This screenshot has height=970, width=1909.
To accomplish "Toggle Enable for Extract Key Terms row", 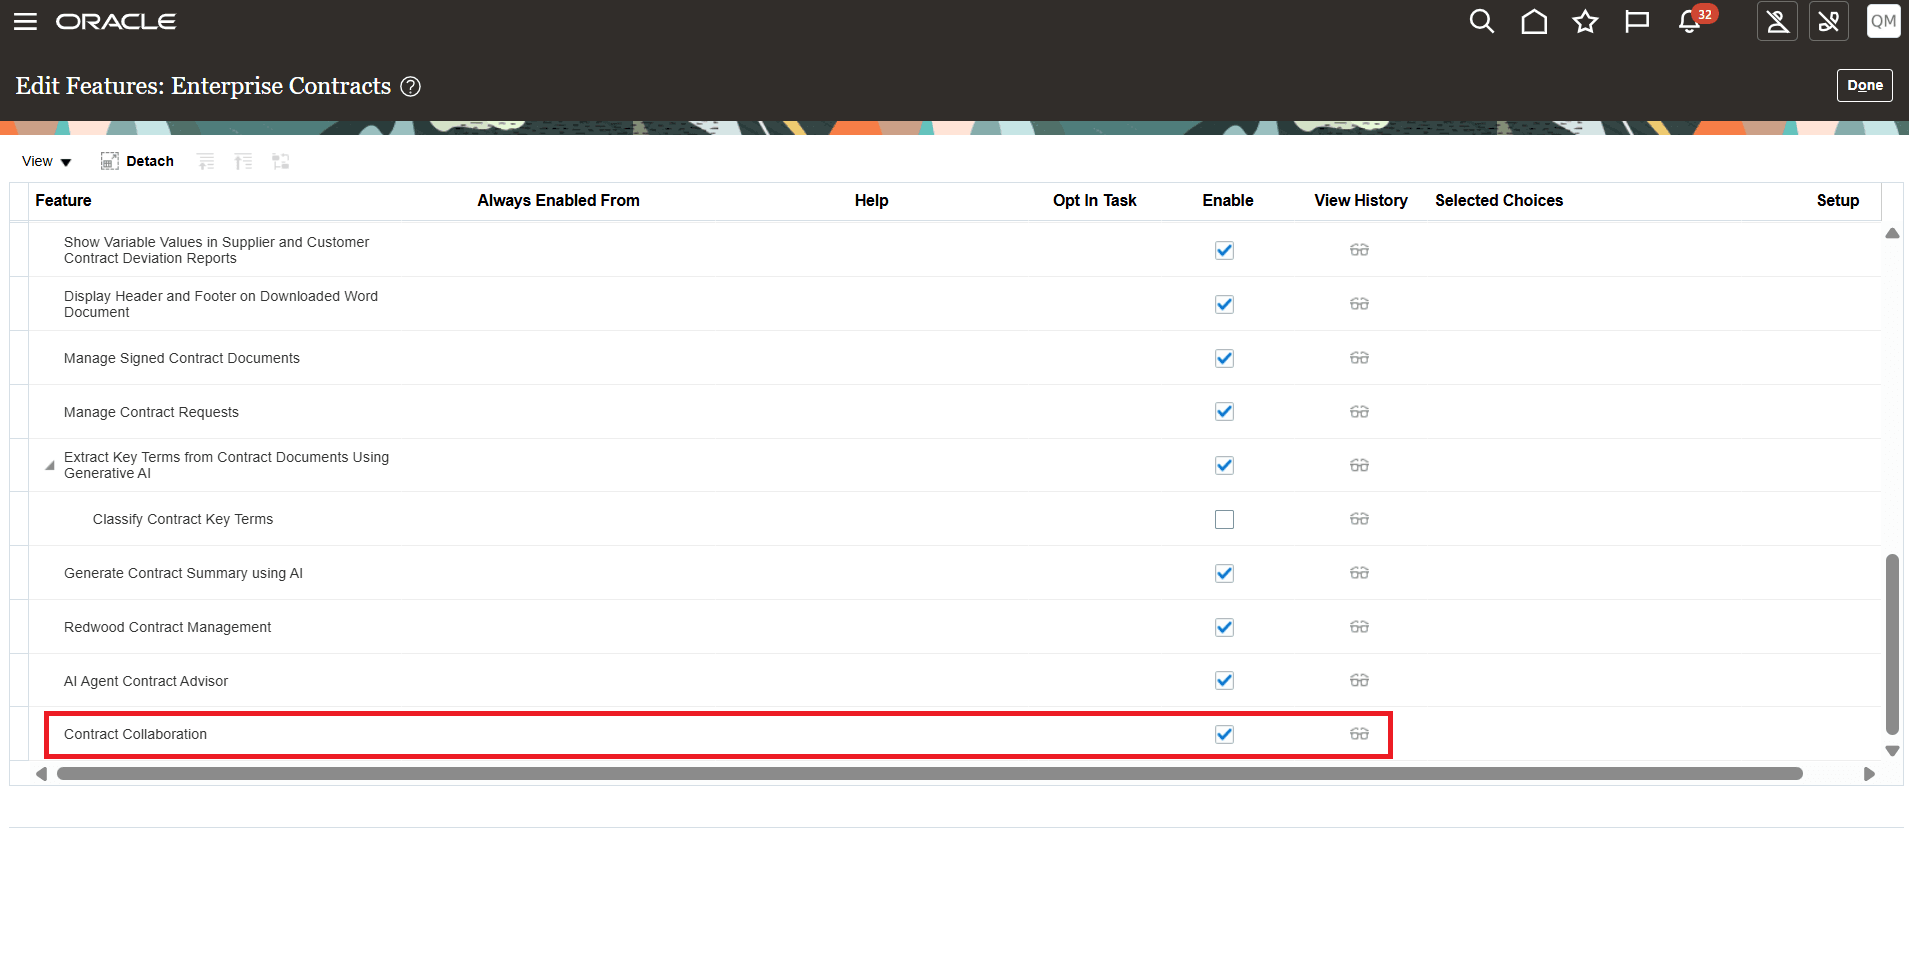I will [1224, 465].
